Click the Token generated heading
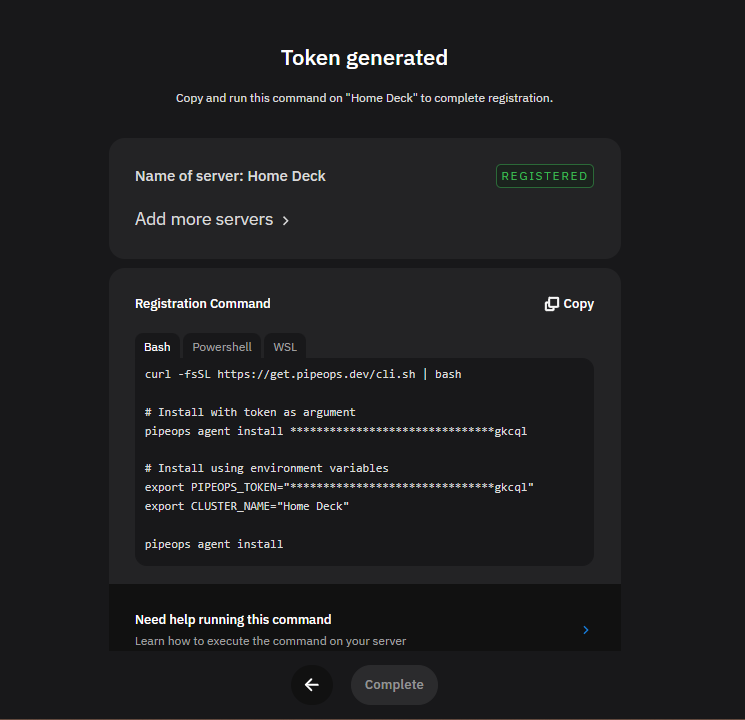Image resolution: width=745 pixels, height=720 pixels. point(364,58)
